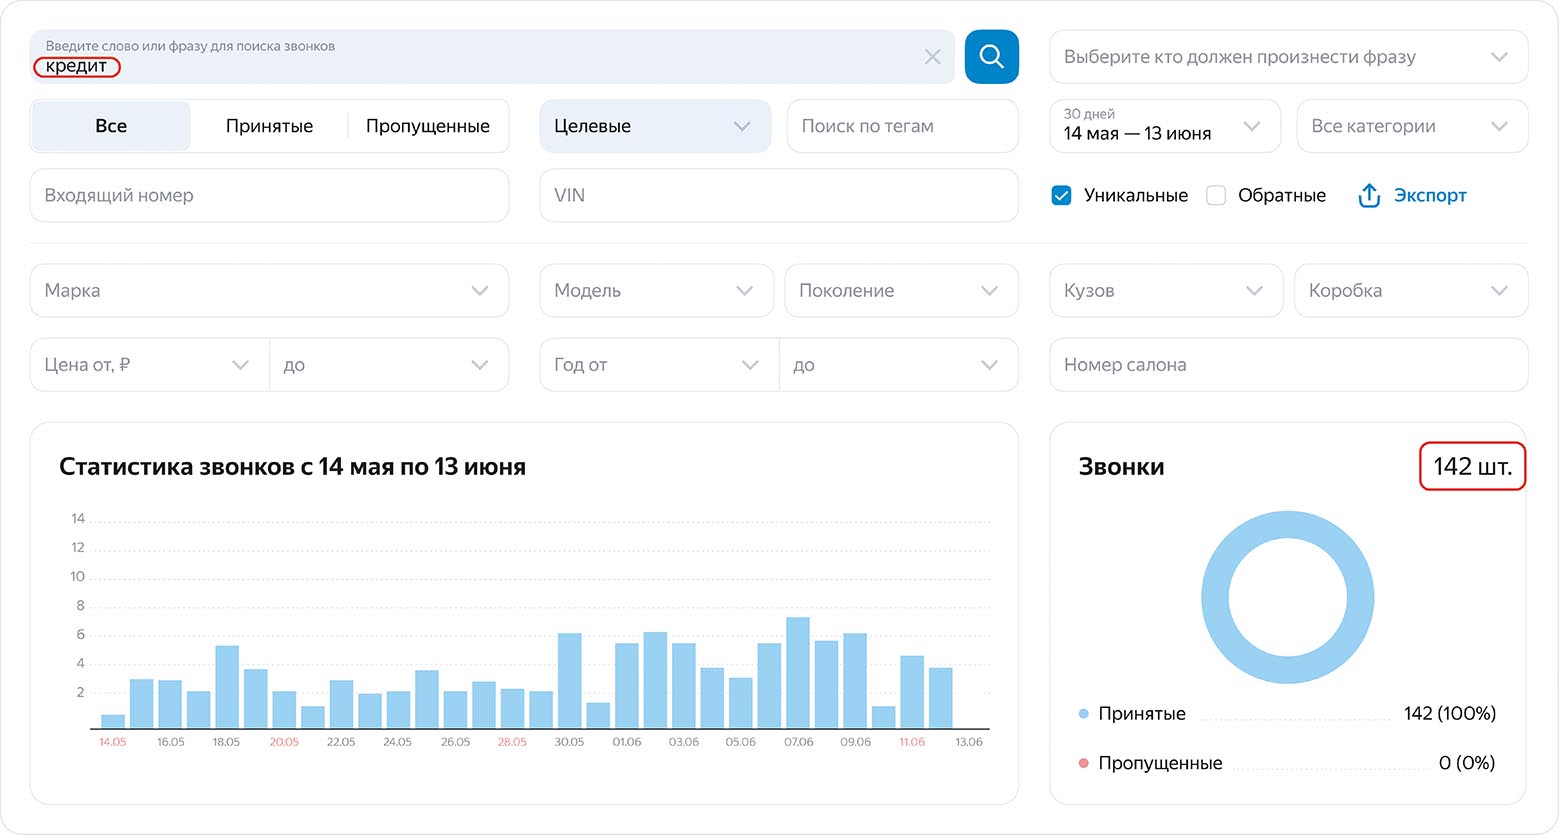Screen dimensions: 1559x835
Task: Open the Цена от price dropdown
Action: (150, 365)
